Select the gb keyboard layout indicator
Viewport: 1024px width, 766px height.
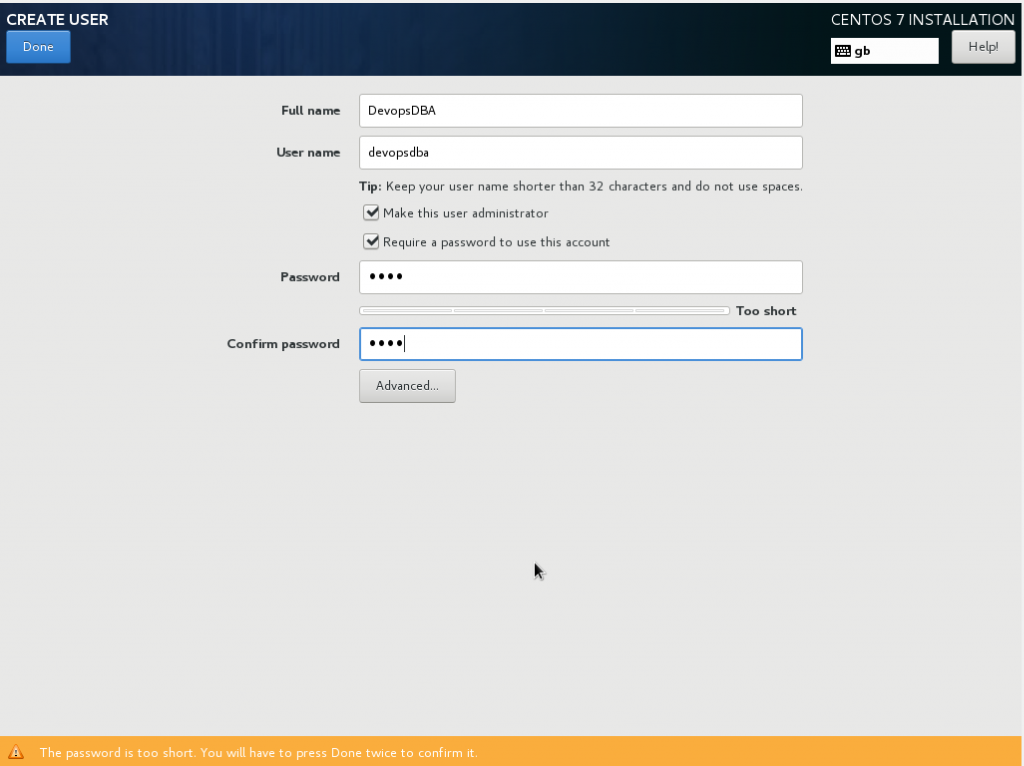(884, 51)
